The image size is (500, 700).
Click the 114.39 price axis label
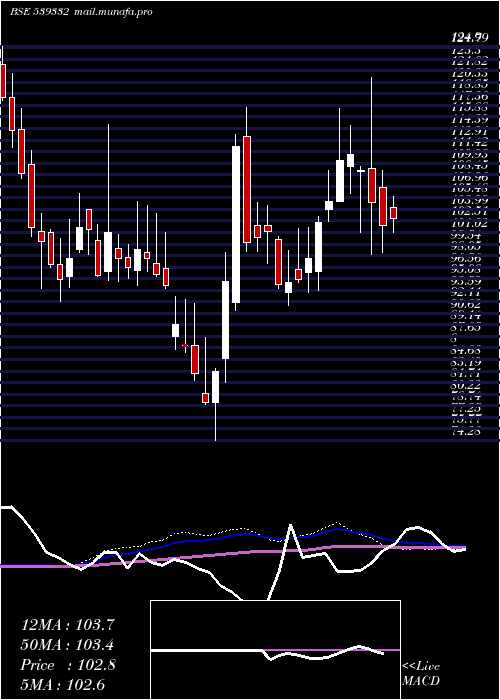(x=471, y=120)
